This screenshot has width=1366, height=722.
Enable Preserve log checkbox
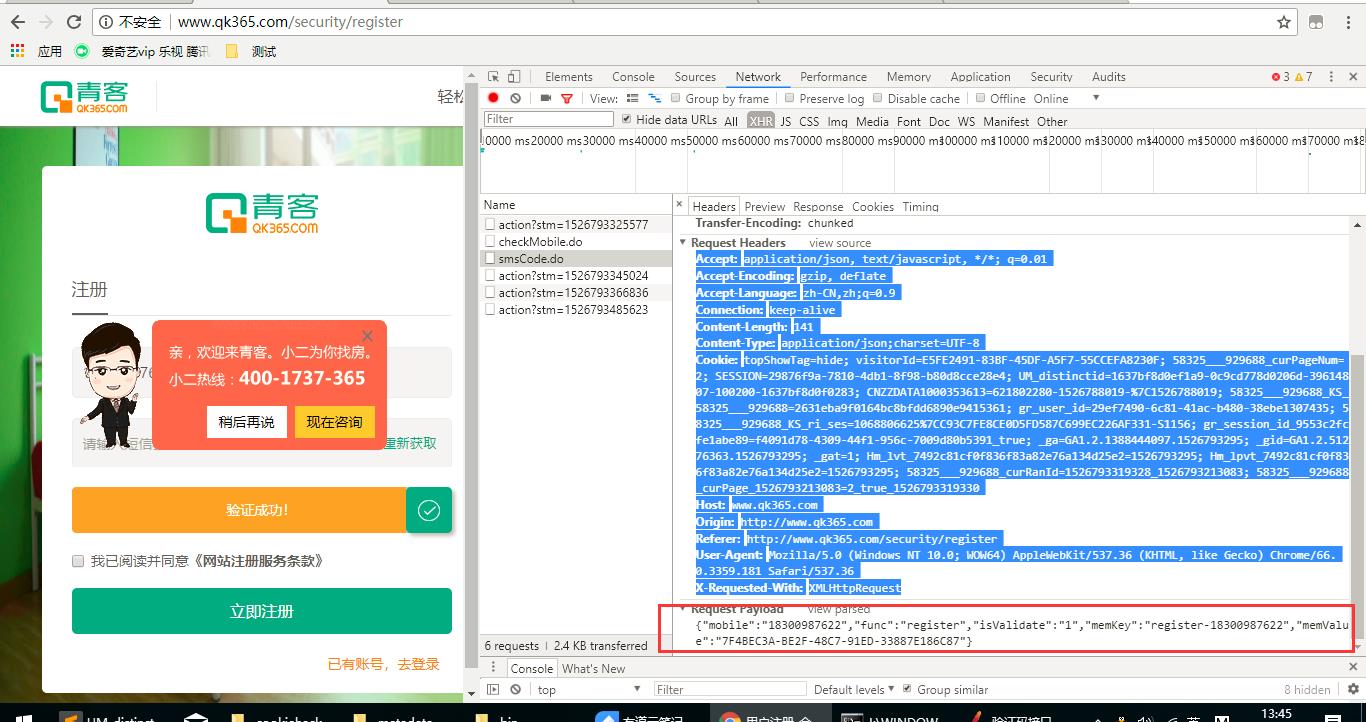click(790, 98)
